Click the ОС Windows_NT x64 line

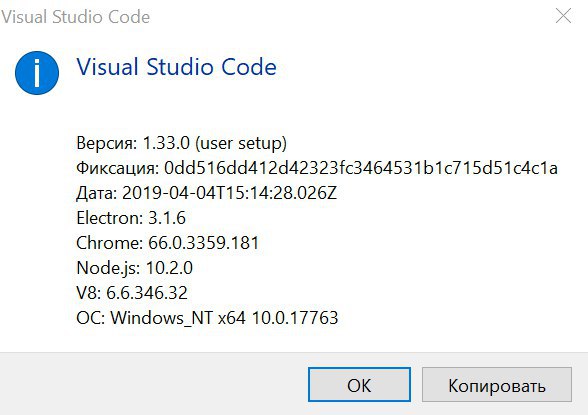click(x=207, y=318)
